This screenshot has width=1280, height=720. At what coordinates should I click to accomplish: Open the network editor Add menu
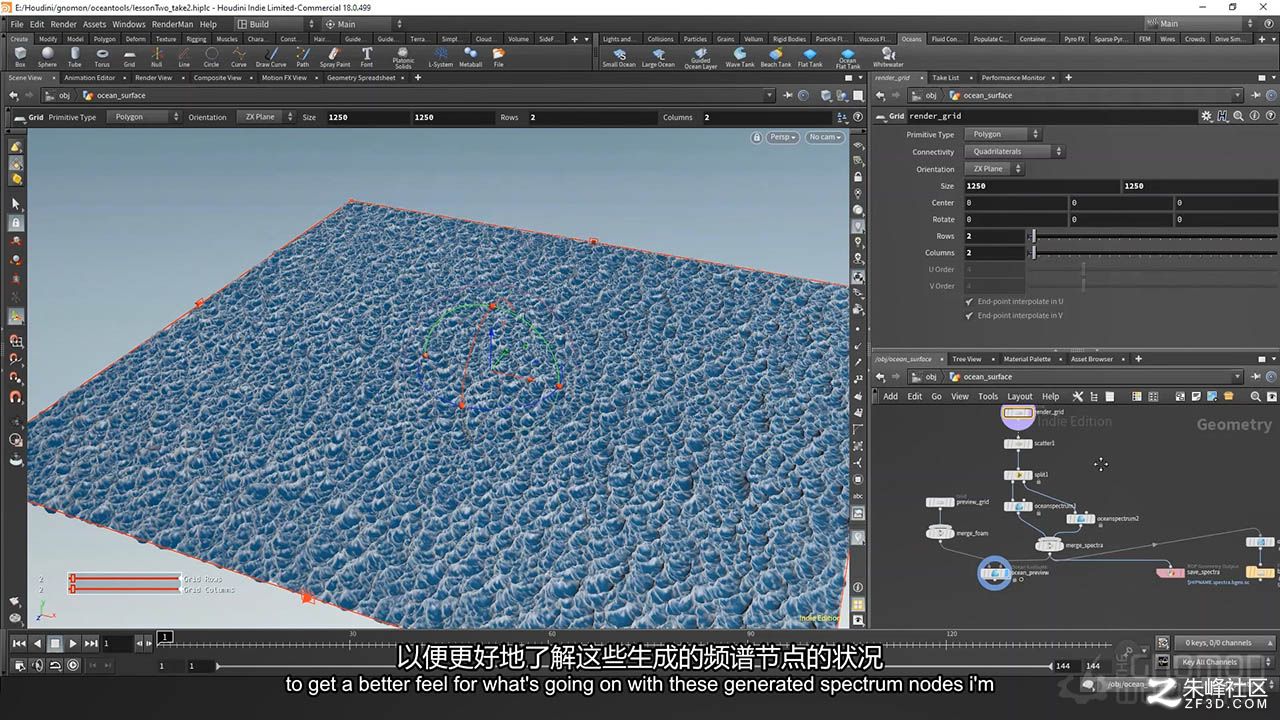890,396
